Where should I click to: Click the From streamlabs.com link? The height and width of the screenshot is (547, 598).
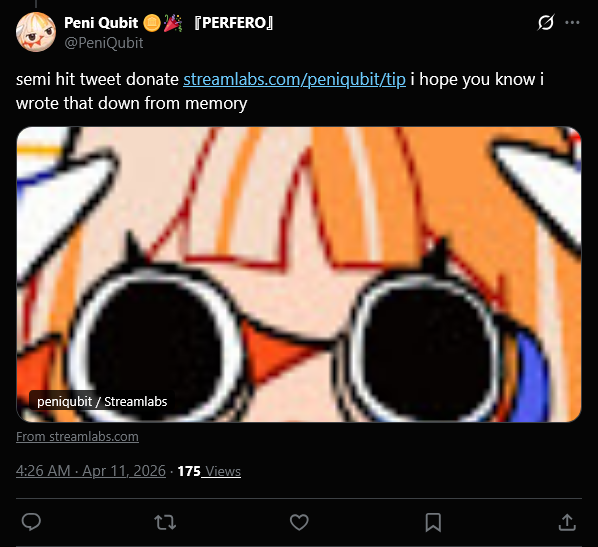[77, 436]
